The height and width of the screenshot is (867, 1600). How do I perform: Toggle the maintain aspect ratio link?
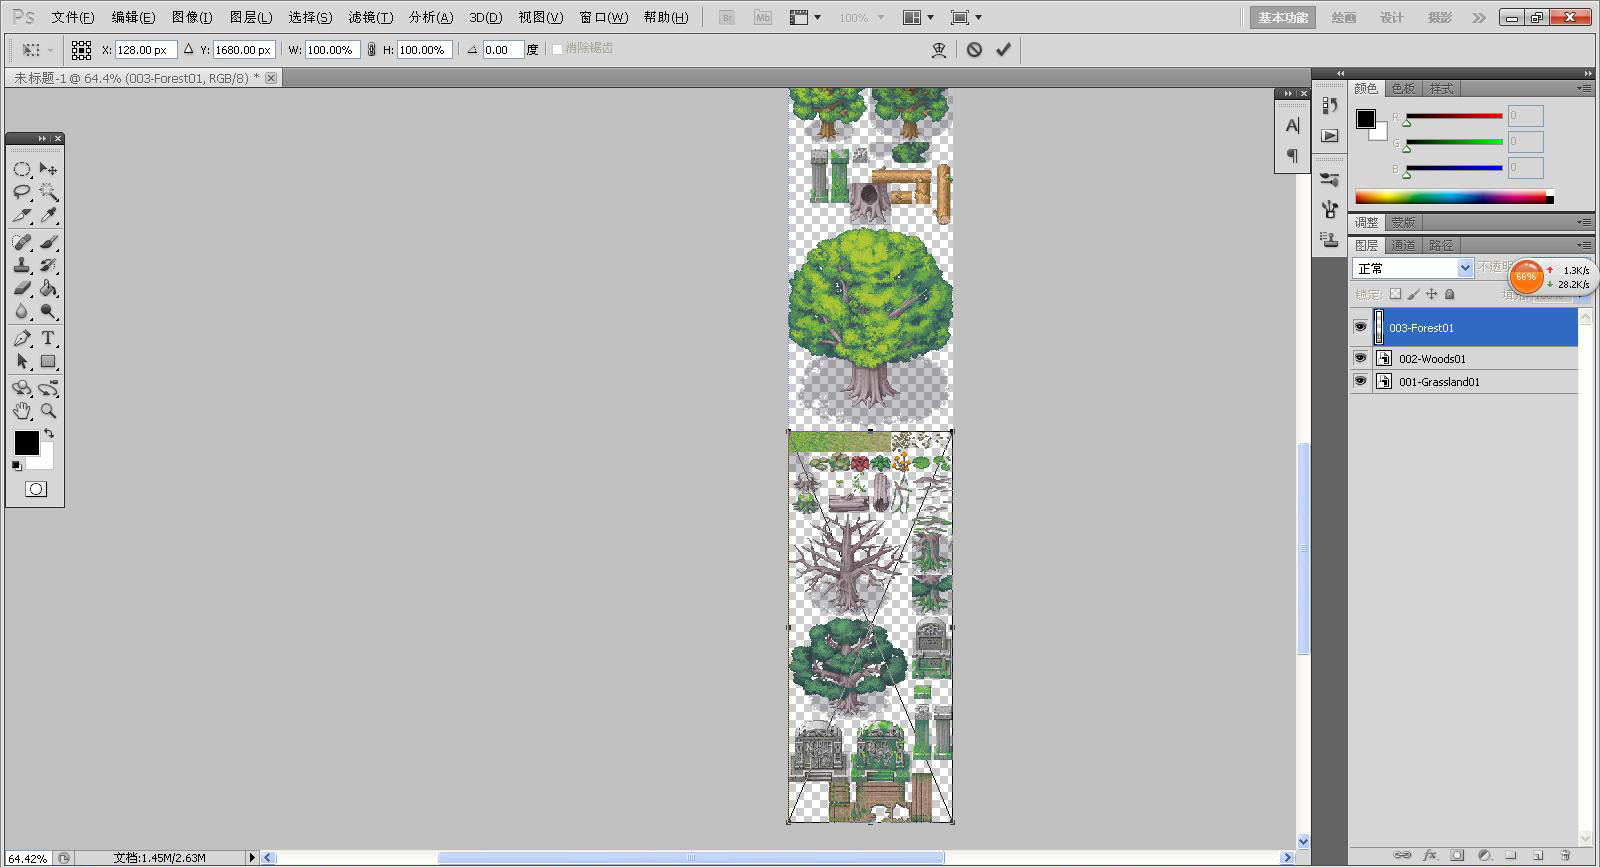pyautogui.click(x=372, y=49)
